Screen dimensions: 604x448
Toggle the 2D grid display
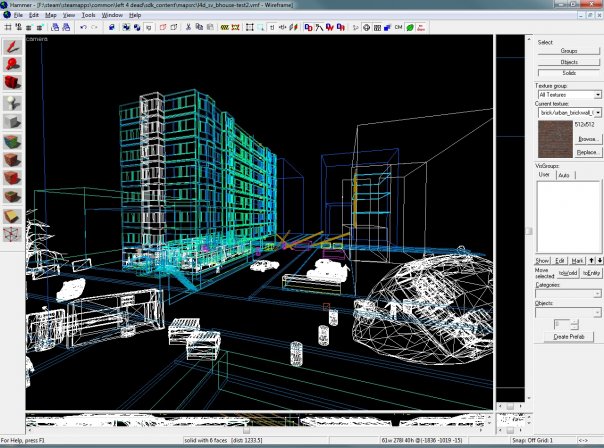[7, 27]
